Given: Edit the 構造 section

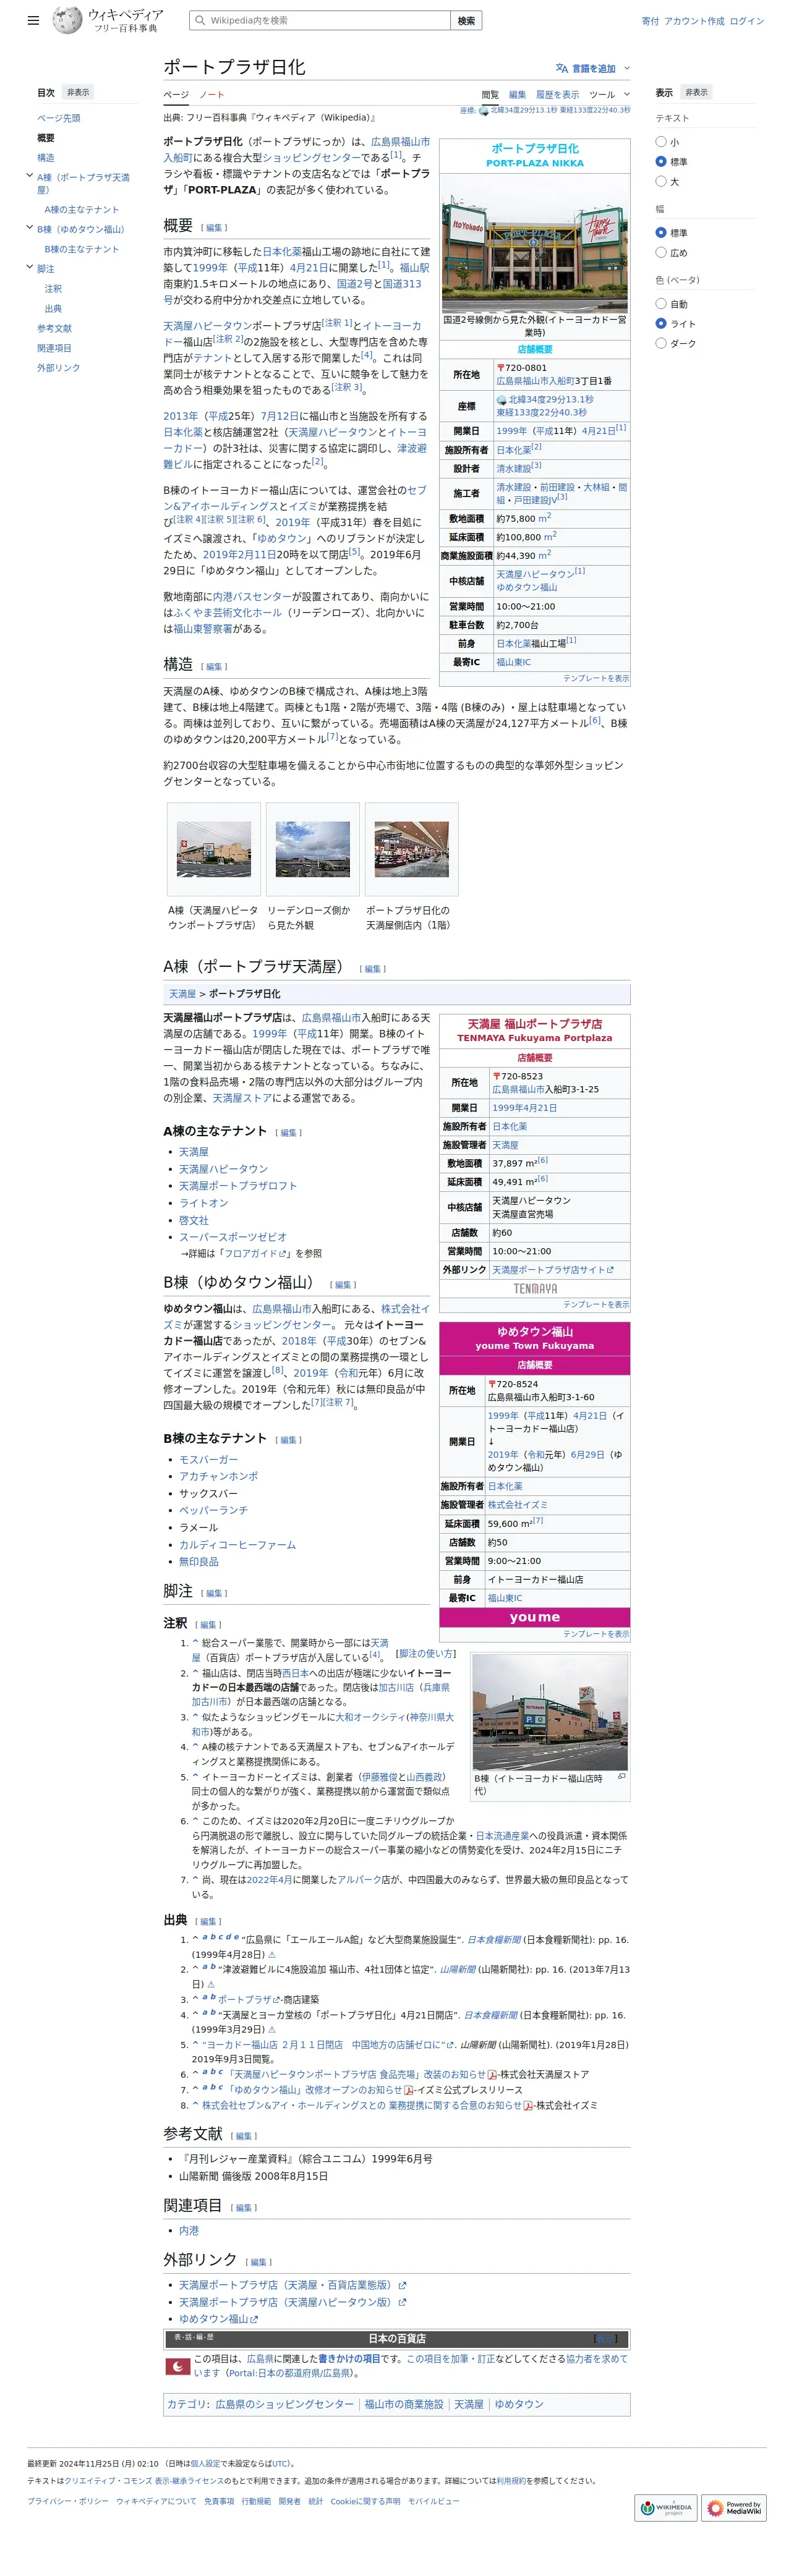Looking at the screenshot, I should tap(214, 666).
